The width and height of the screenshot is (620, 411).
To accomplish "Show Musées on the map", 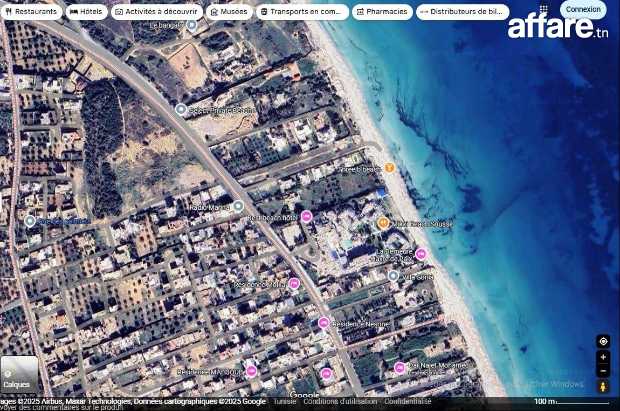I will coord(229,12).
